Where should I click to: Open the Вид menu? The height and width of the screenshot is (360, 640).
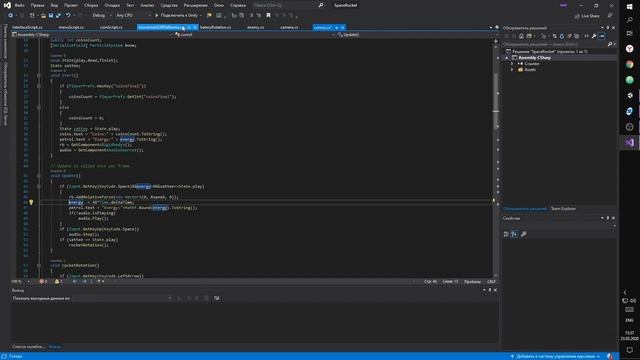tap(54, 5)
